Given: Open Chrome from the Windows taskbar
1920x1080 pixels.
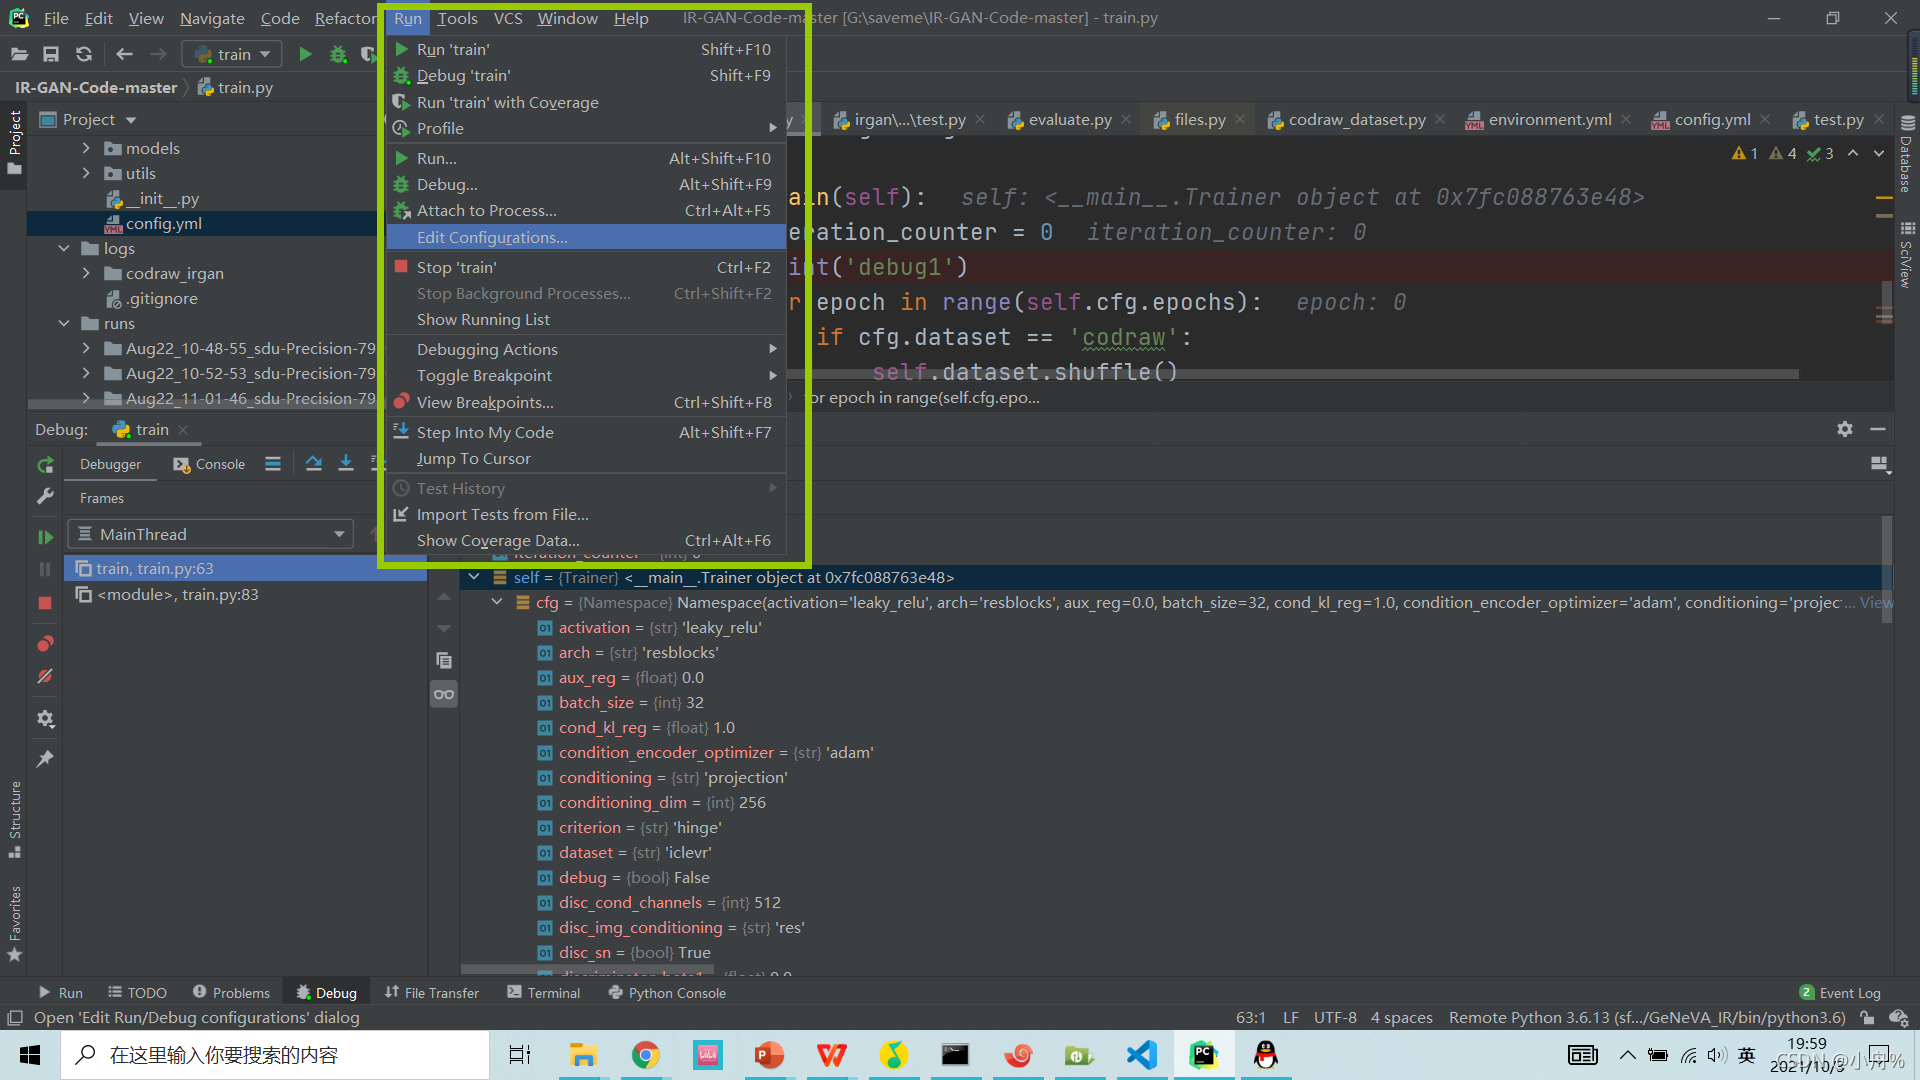Looking at the screenshot, I should (645, 1055).
